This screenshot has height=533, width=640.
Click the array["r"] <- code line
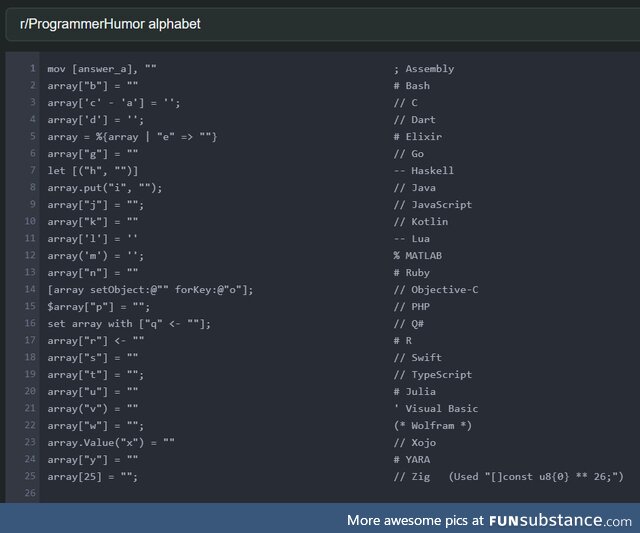click(96, 341)
